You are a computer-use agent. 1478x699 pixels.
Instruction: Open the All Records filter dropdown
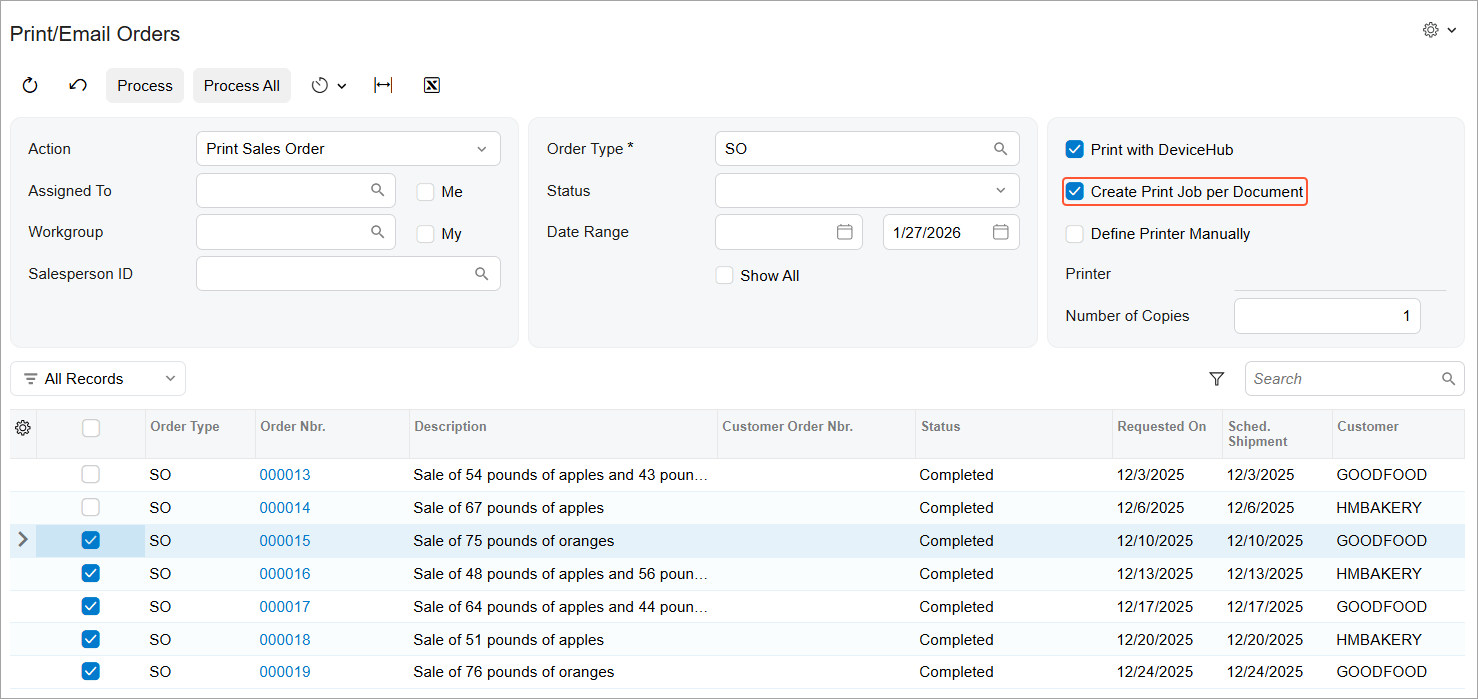click(x=98, y=379)
